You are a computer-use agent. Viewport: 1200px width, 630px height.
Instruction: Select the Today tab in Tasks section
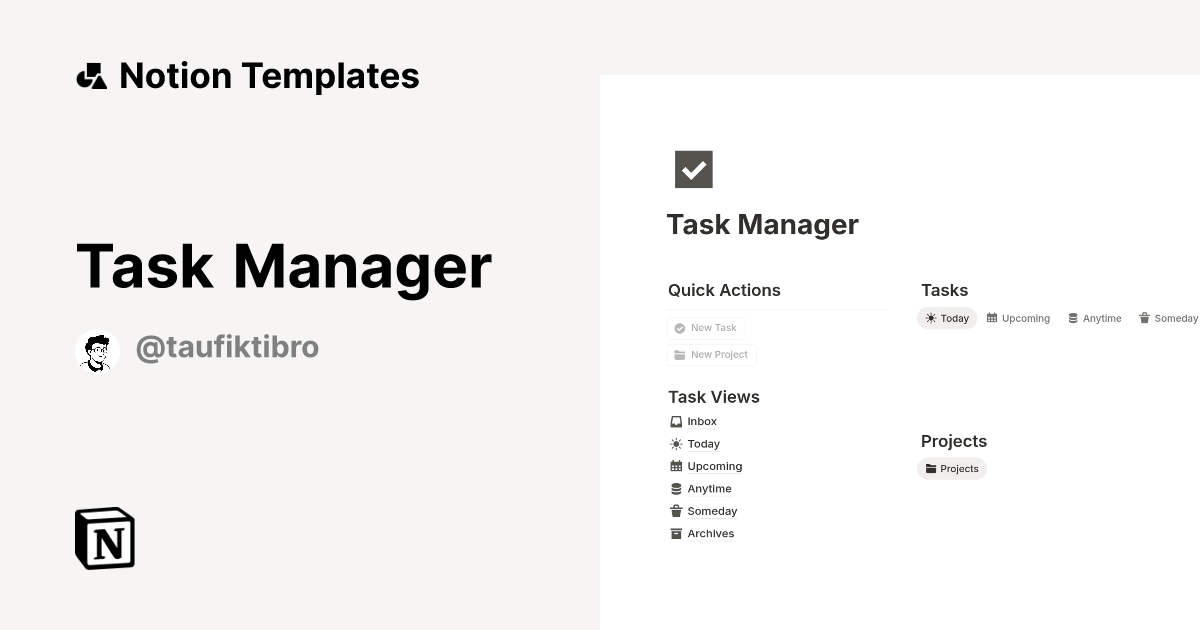[x=947, y=318]
